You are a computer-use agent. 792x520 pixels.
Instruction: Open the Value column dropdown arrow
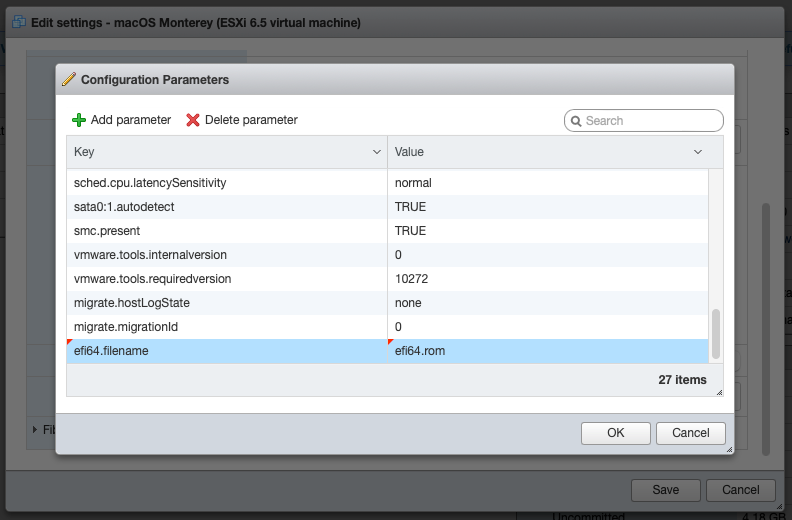click(698, 152)
